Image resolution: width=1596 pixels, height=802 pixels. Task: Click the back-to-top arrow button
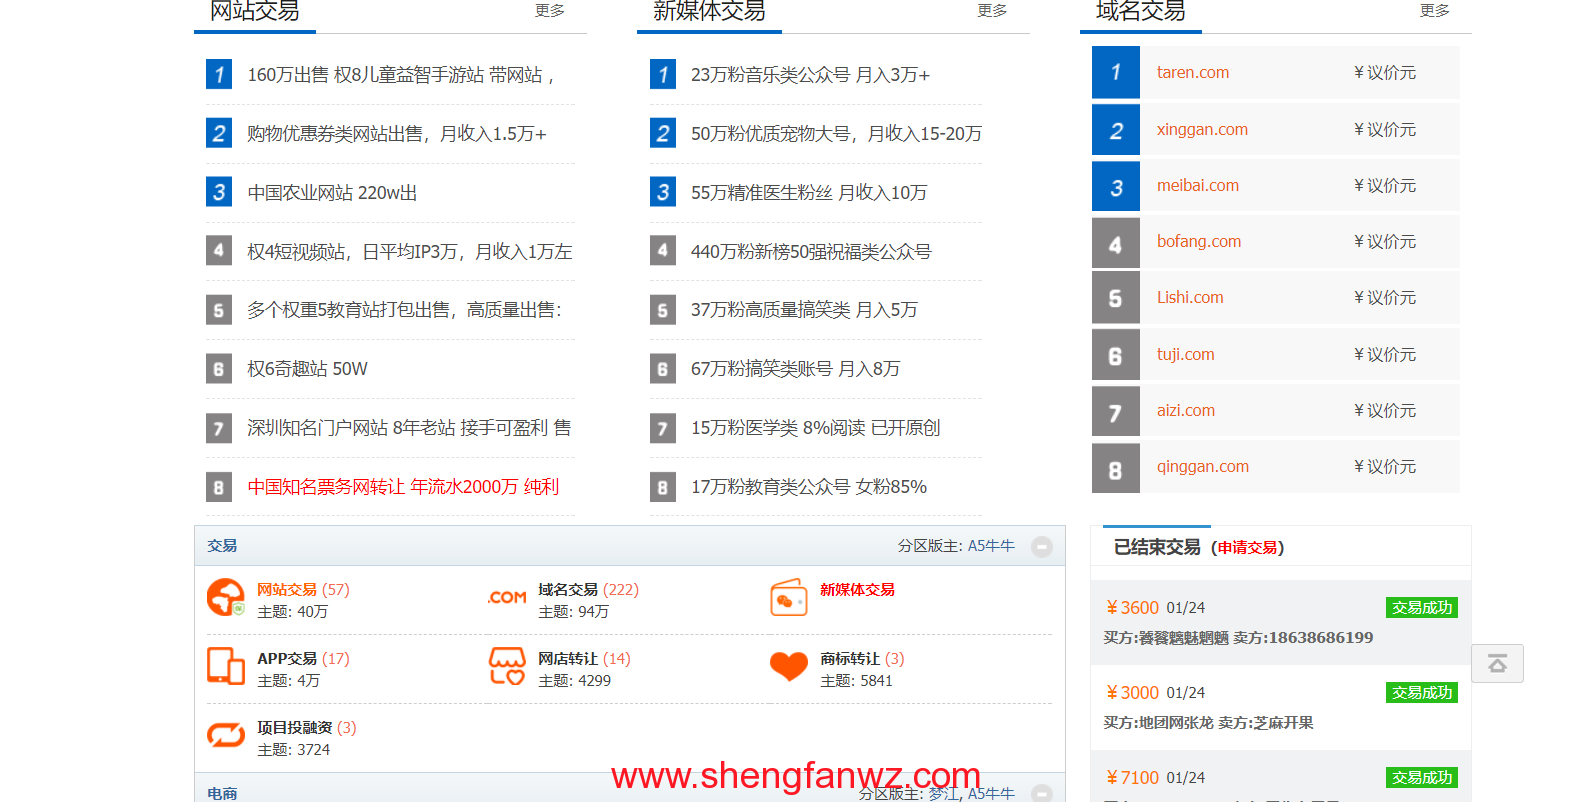click(x=1497, y=664)
